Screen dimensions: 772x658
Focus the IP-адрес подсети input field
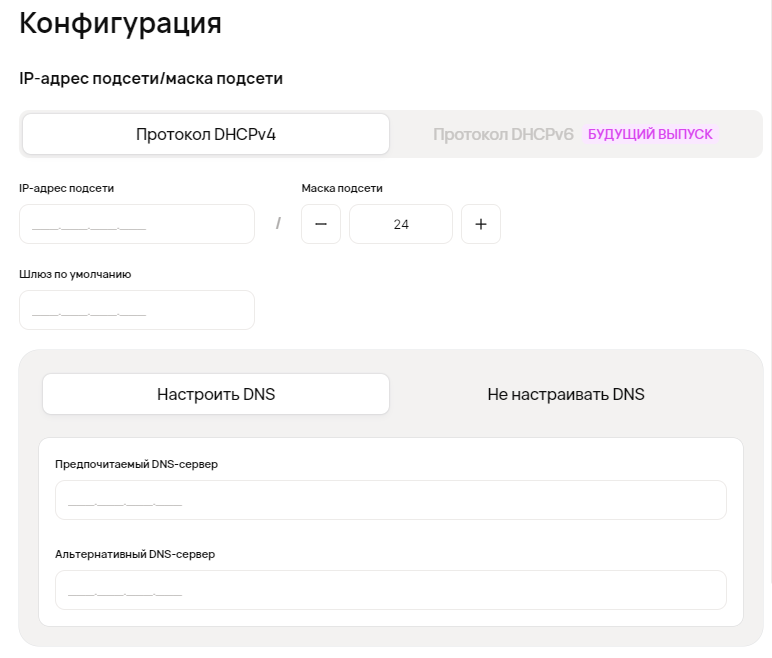coord(137,224)
